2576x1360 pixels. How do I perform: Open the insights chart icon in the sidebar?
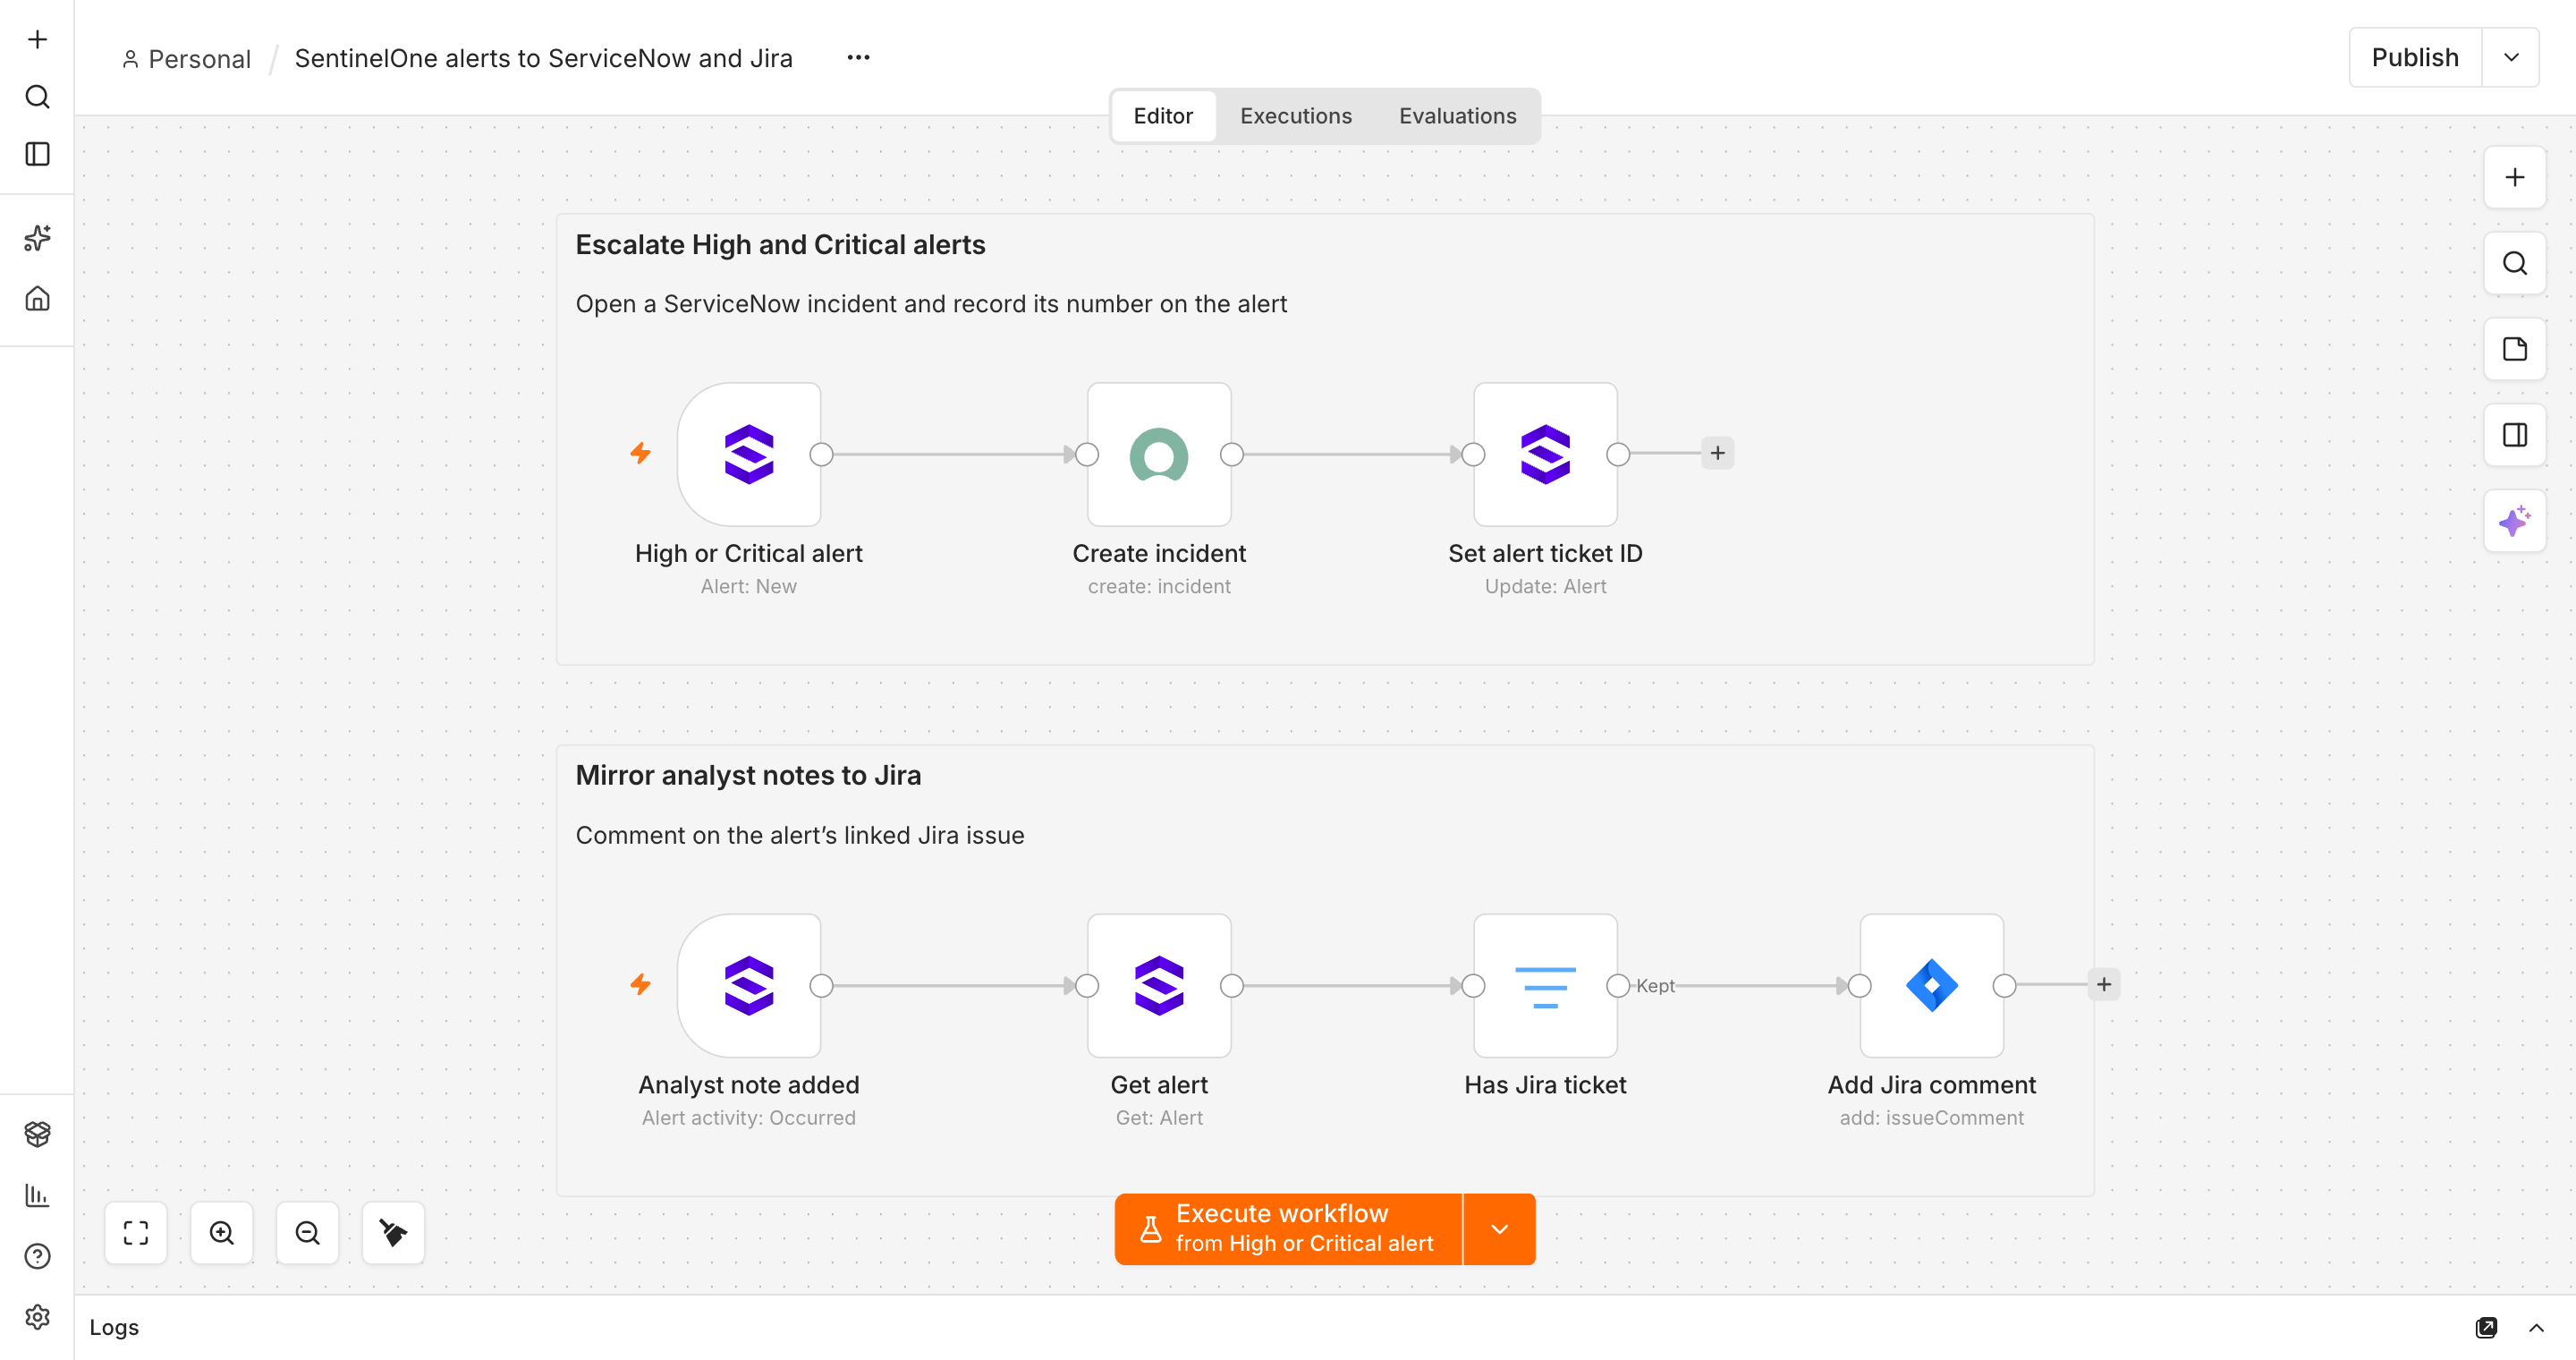click(37, 1195)
